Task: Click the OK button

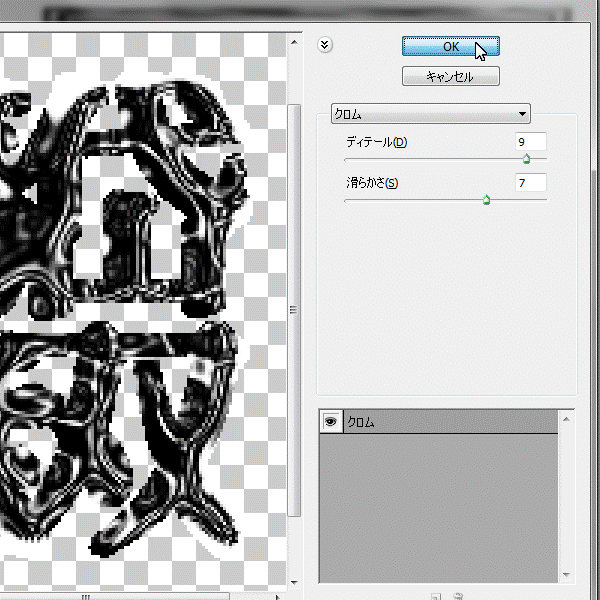Action: click(450, 46)
